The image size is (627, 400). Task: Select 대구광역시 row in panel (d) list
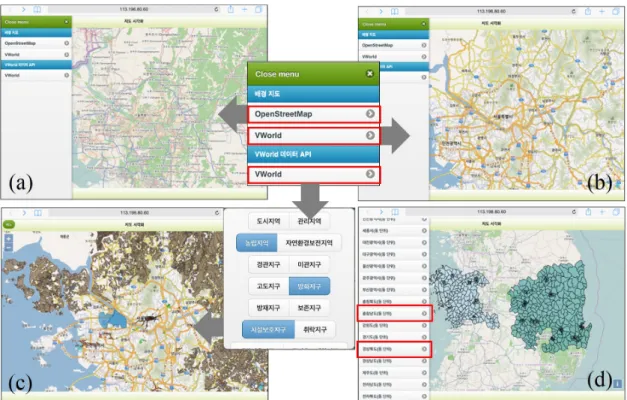pos(393,254)
